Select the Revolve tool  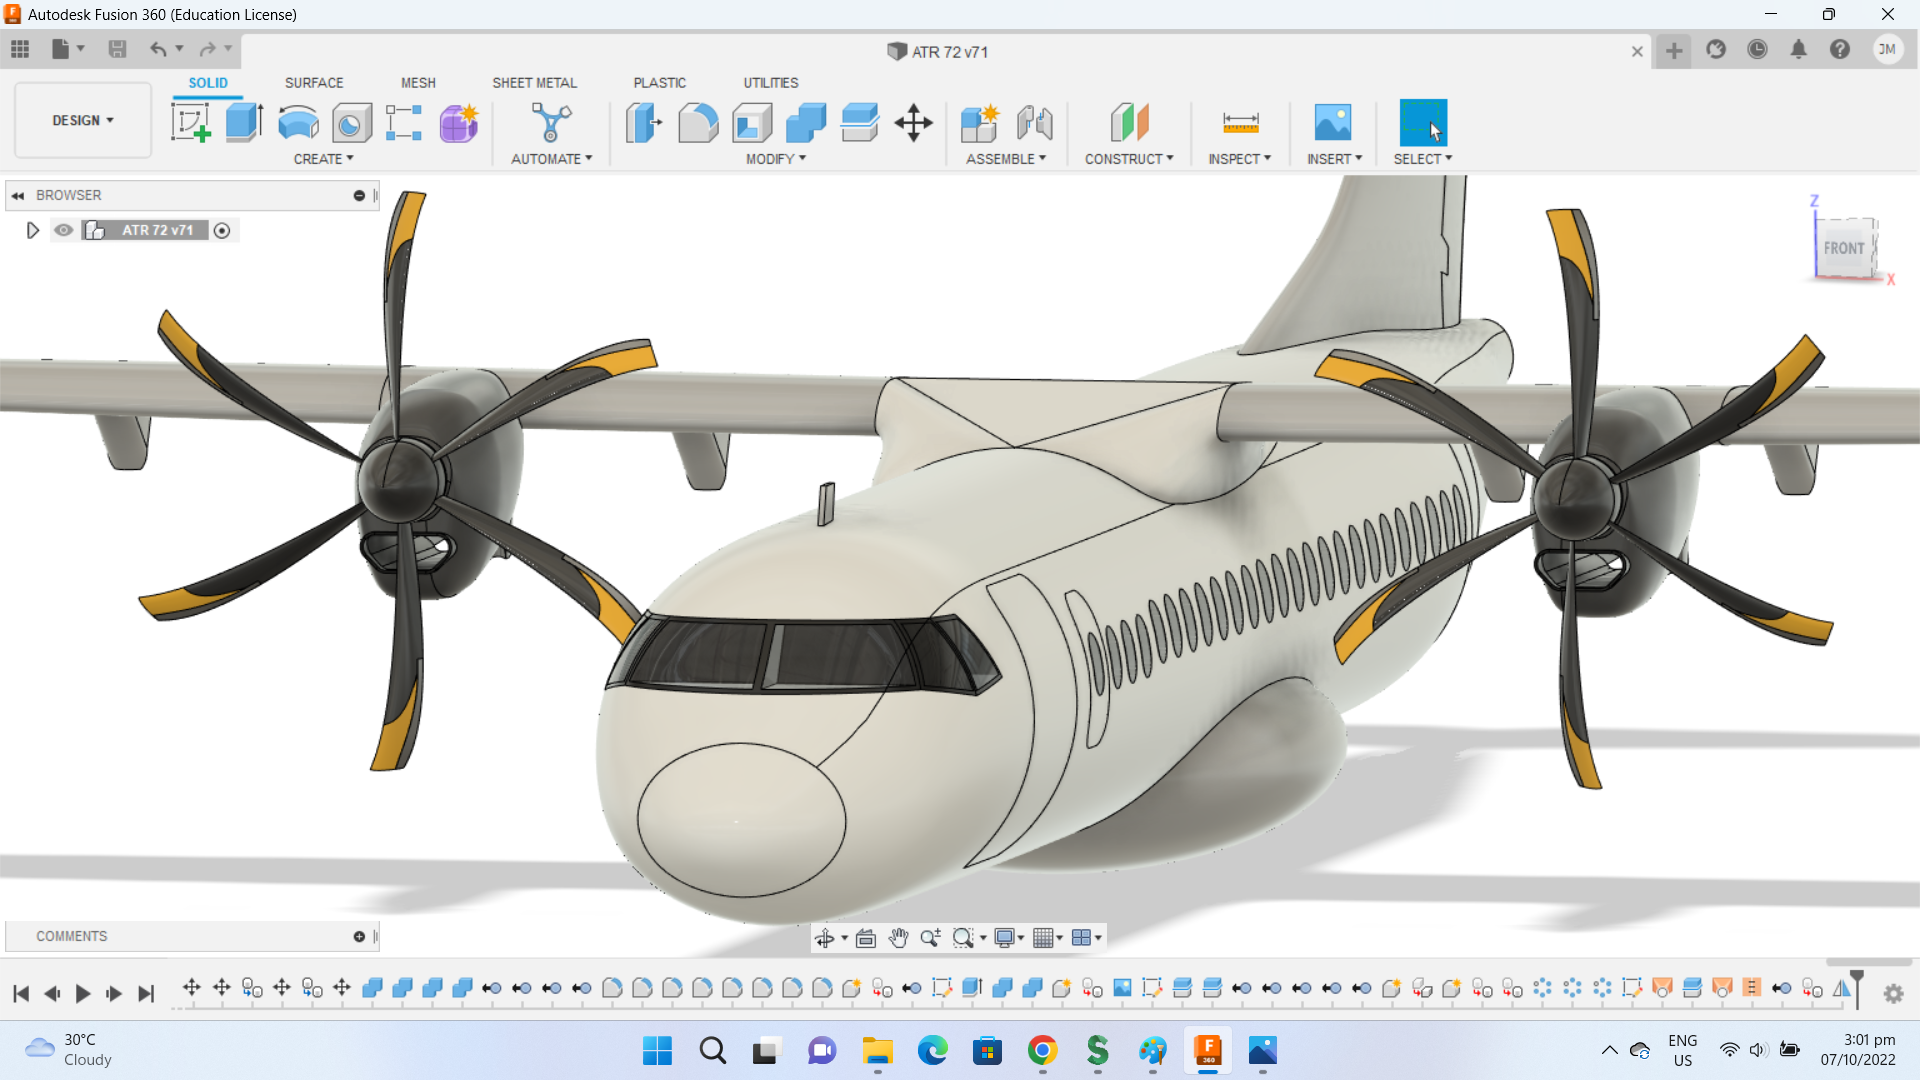coord(298,123)
